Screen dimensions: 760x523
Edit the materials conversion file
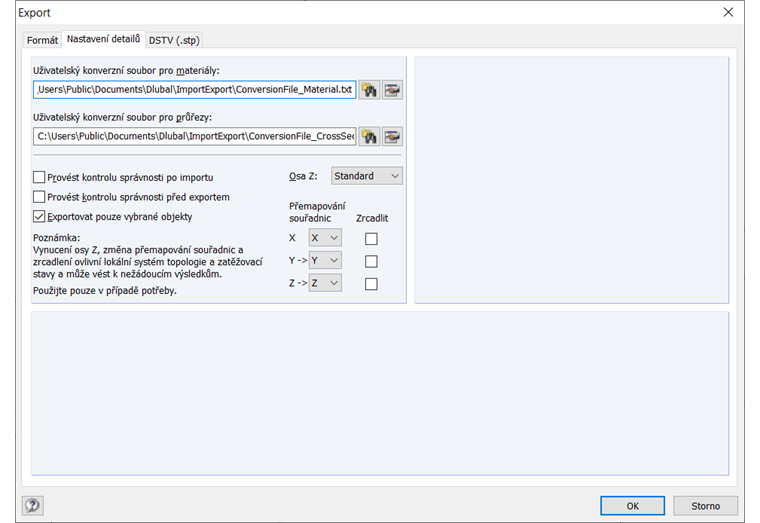tap(392, 90)
